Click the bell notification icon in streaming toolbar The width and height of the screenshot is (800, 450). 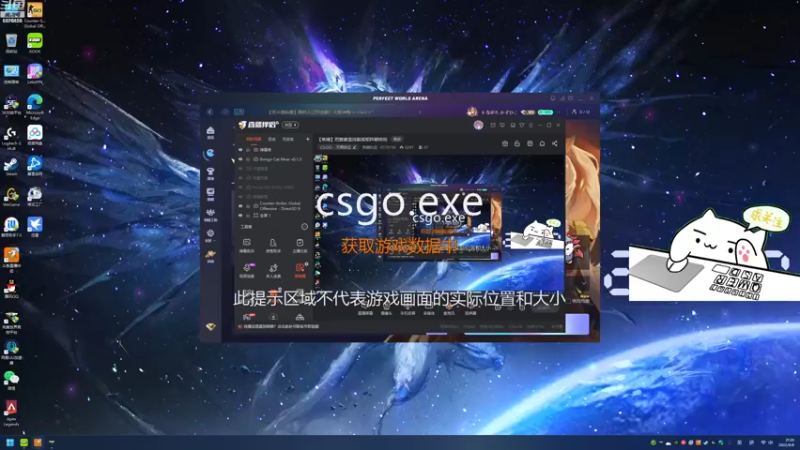(x=542, y=144)
